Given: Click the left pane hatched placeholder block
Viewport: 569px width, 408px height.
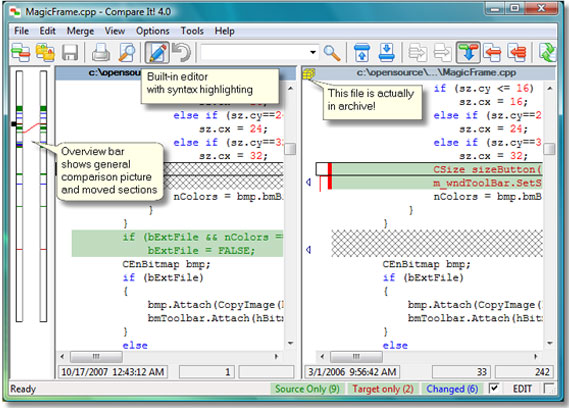Looking at the screenshot, I should click(223, 176).
